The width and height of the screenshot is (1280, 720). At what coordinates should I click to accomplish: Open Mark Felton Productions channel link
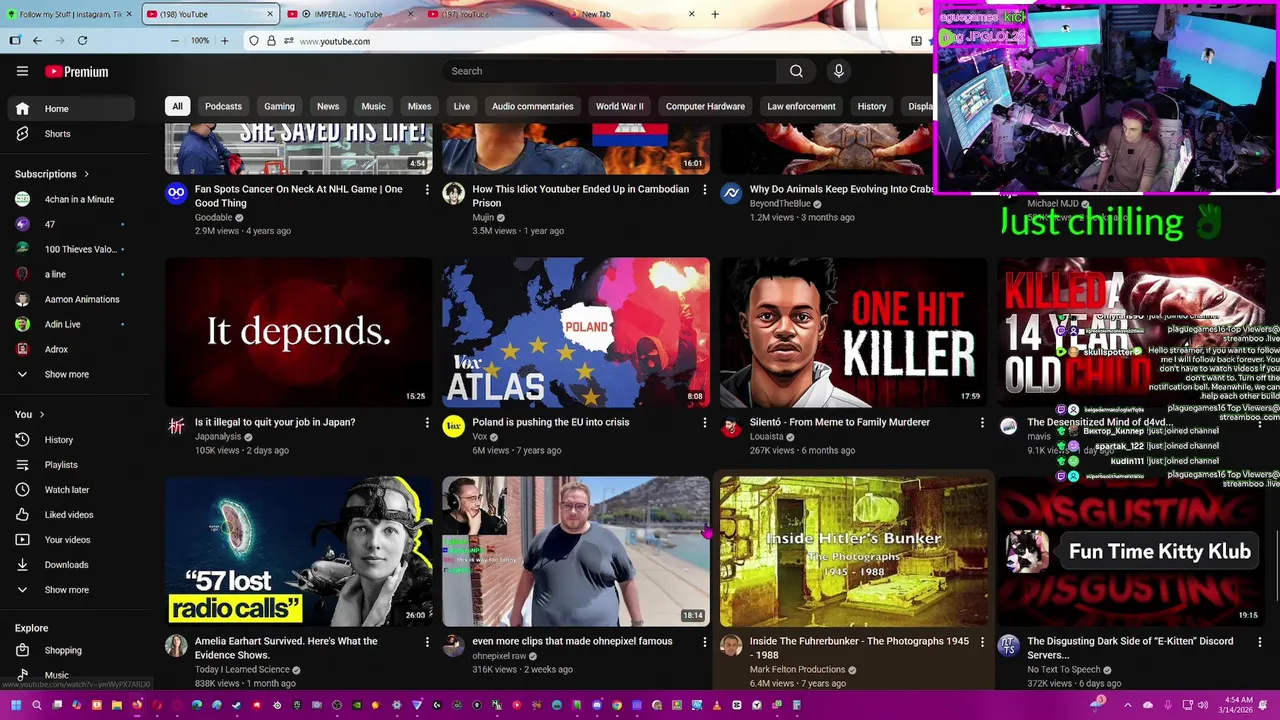click(x=797, y=670)
